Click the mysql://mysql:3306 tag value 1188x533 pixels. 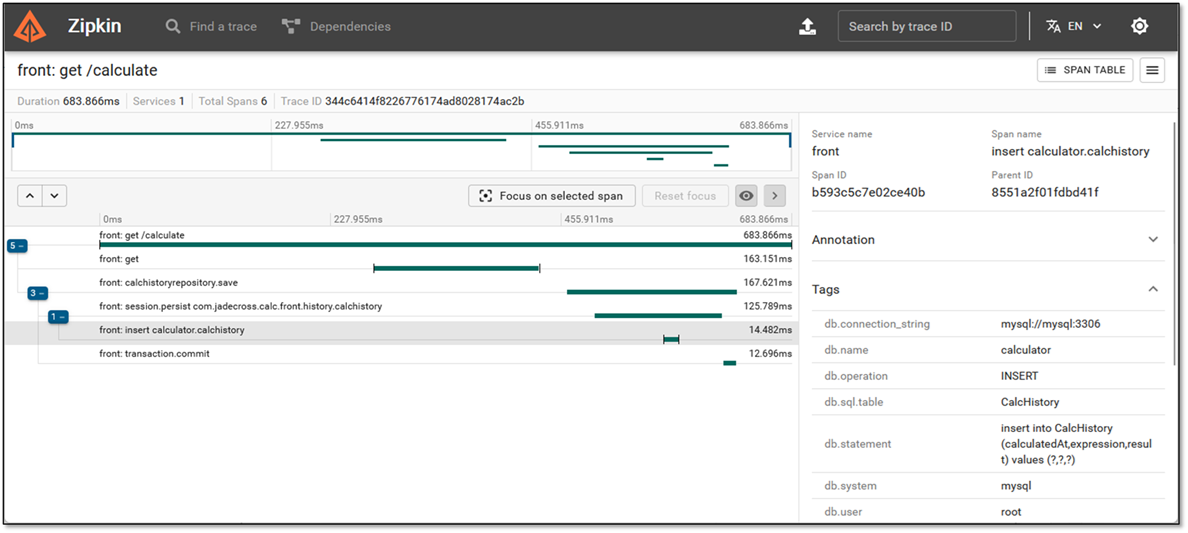(x=1051, y=324)
